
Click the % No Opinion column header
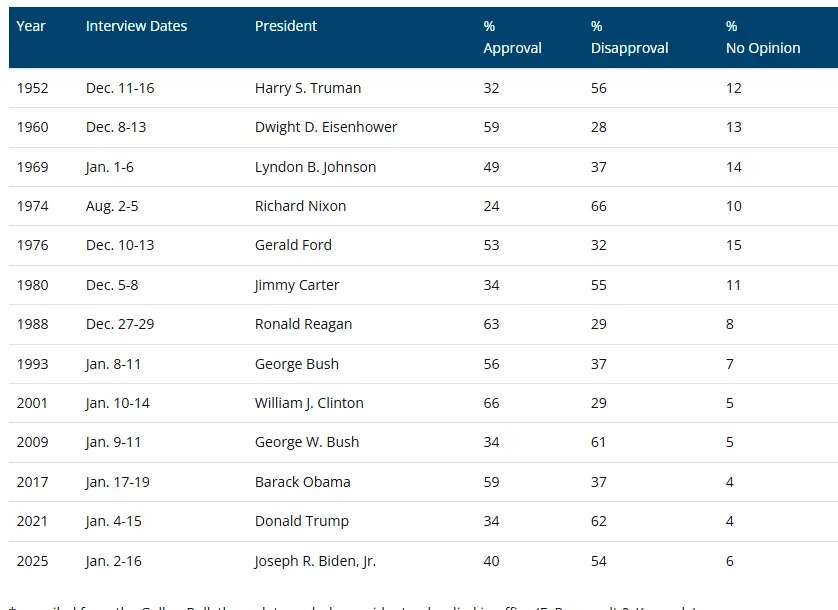click(762, 37)
